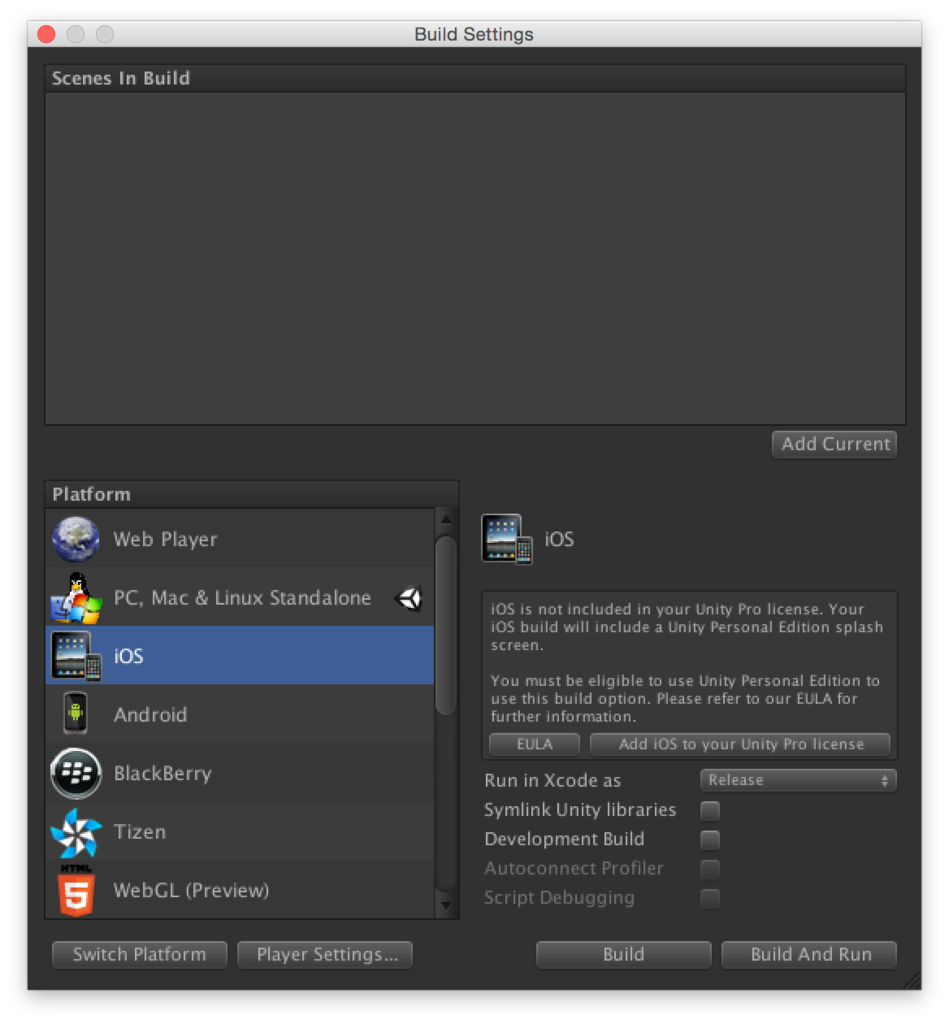This screenshot has height=1024, width=949.
Task: Open Player Settings
Action: point(325,955)
